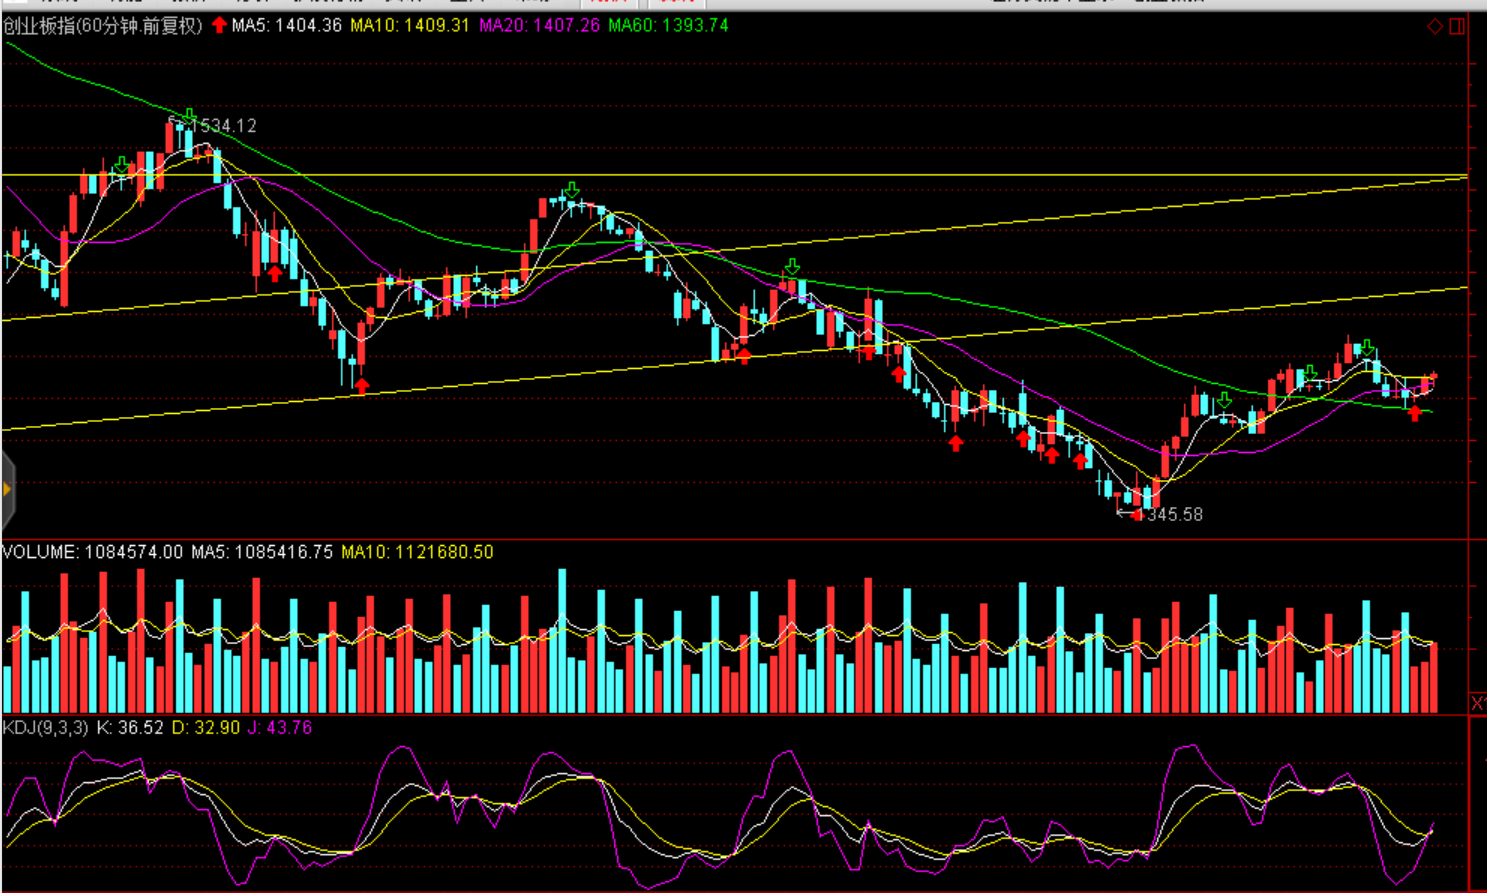This screenshot has width=1487, height=893.
Task: Click the rightmost red buy arrow on price chart
Action: click(x=1414, y=413)
